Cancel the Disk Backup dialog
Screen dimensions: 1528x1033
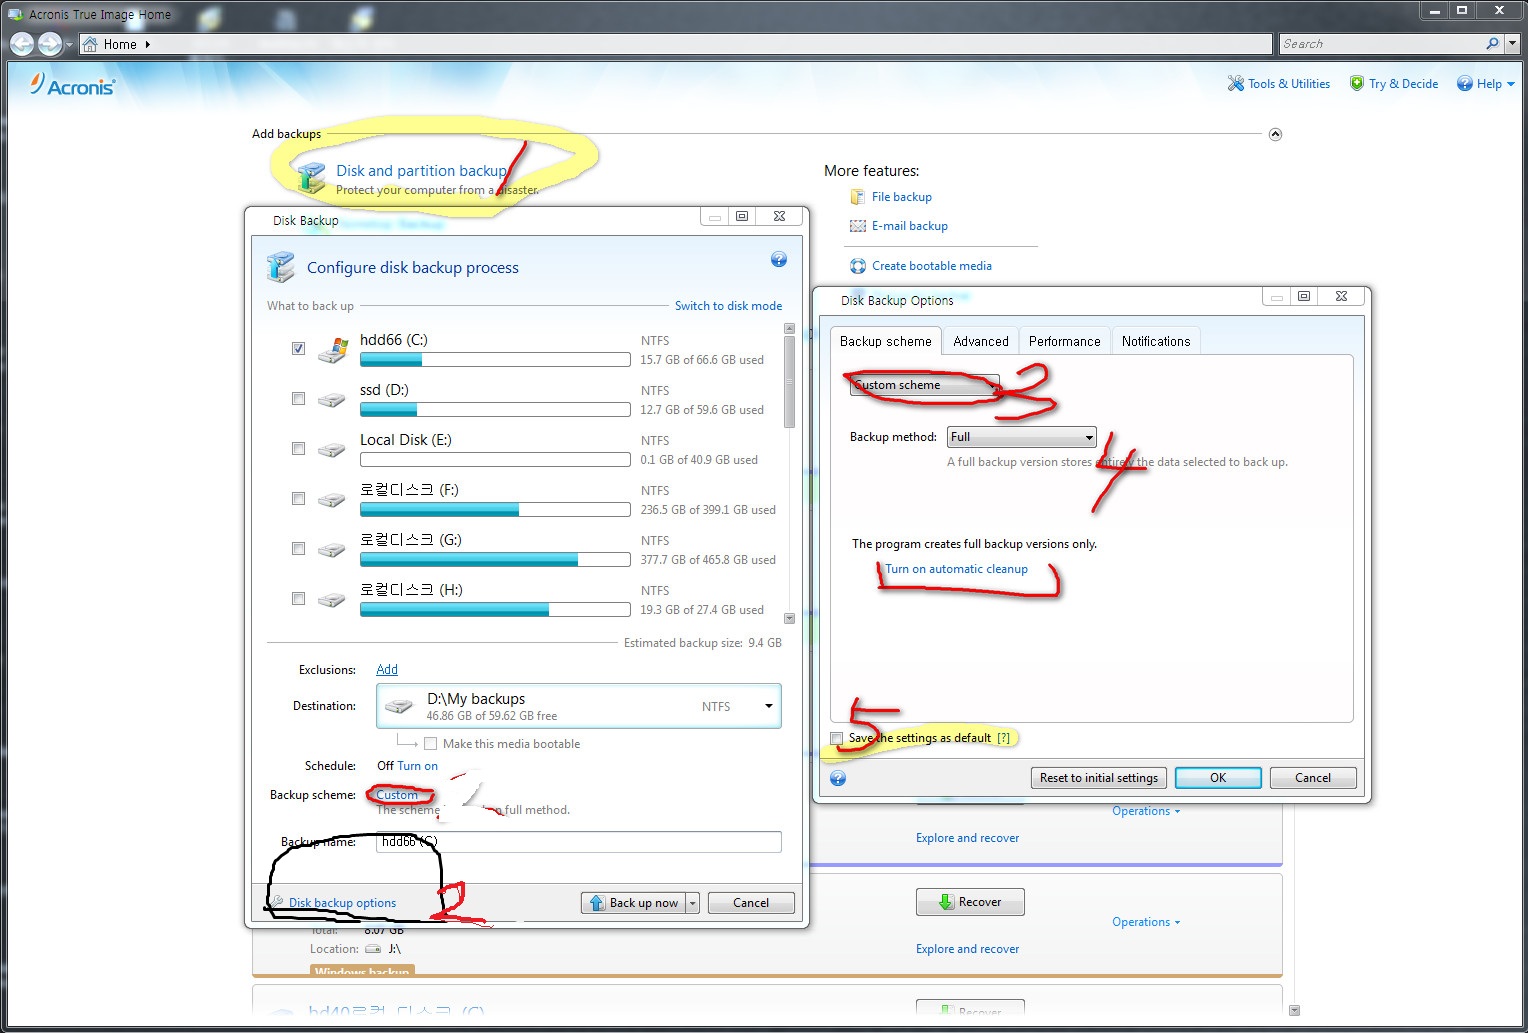tap(751, 903)
